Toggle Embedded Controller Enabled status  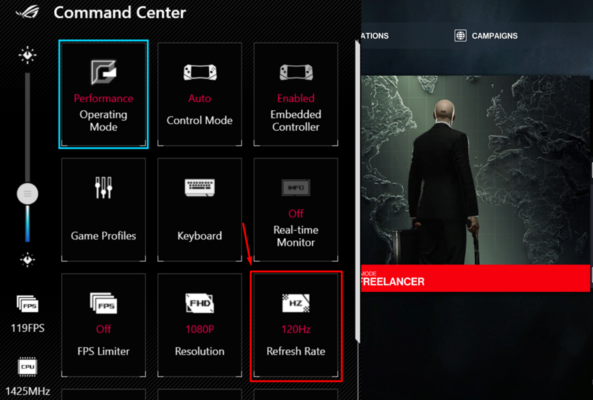(x=296, y=98)
